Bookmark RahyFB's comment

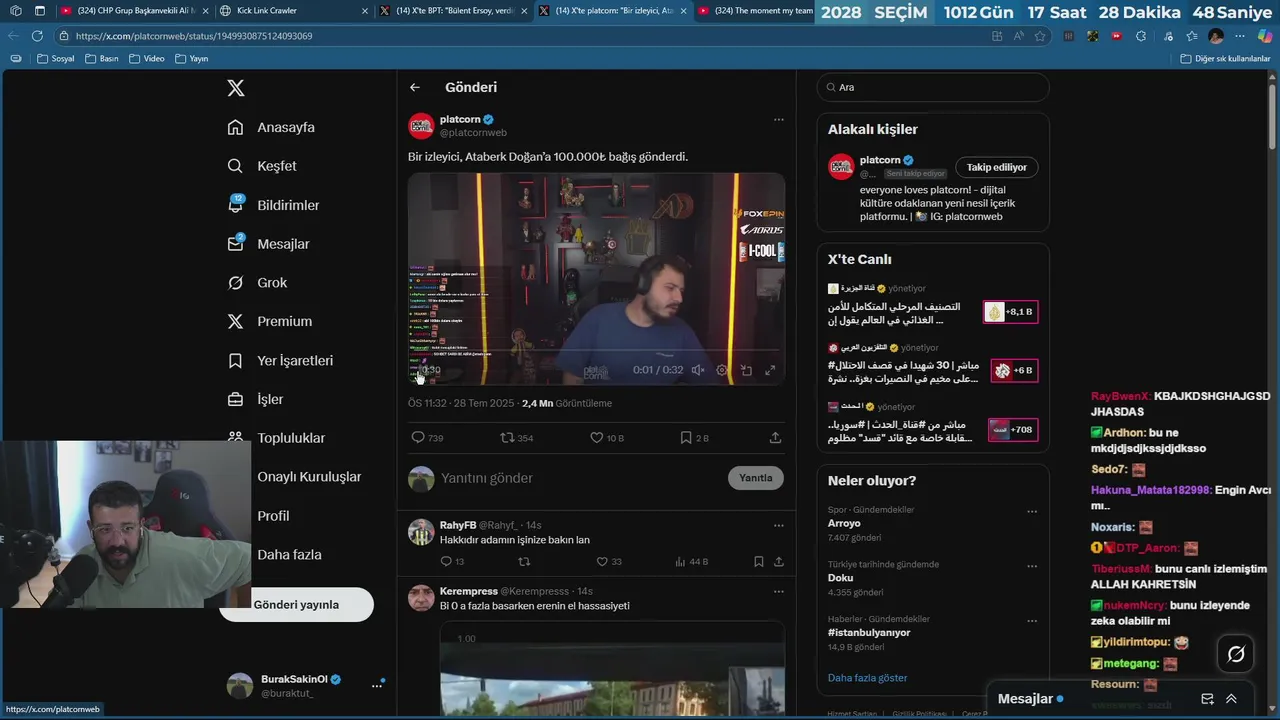pyautogui.click(x=759, y=562)
